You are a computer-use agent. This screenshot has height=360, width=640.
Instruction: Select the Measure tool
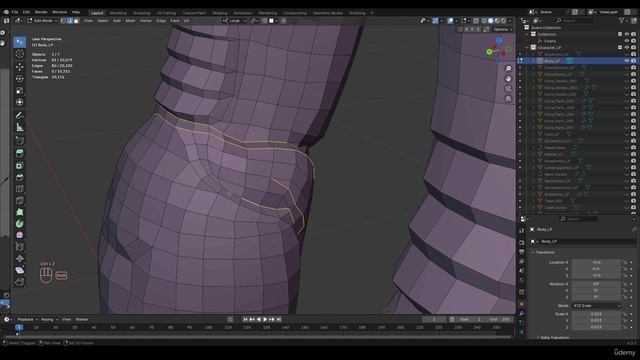[20, 127]
